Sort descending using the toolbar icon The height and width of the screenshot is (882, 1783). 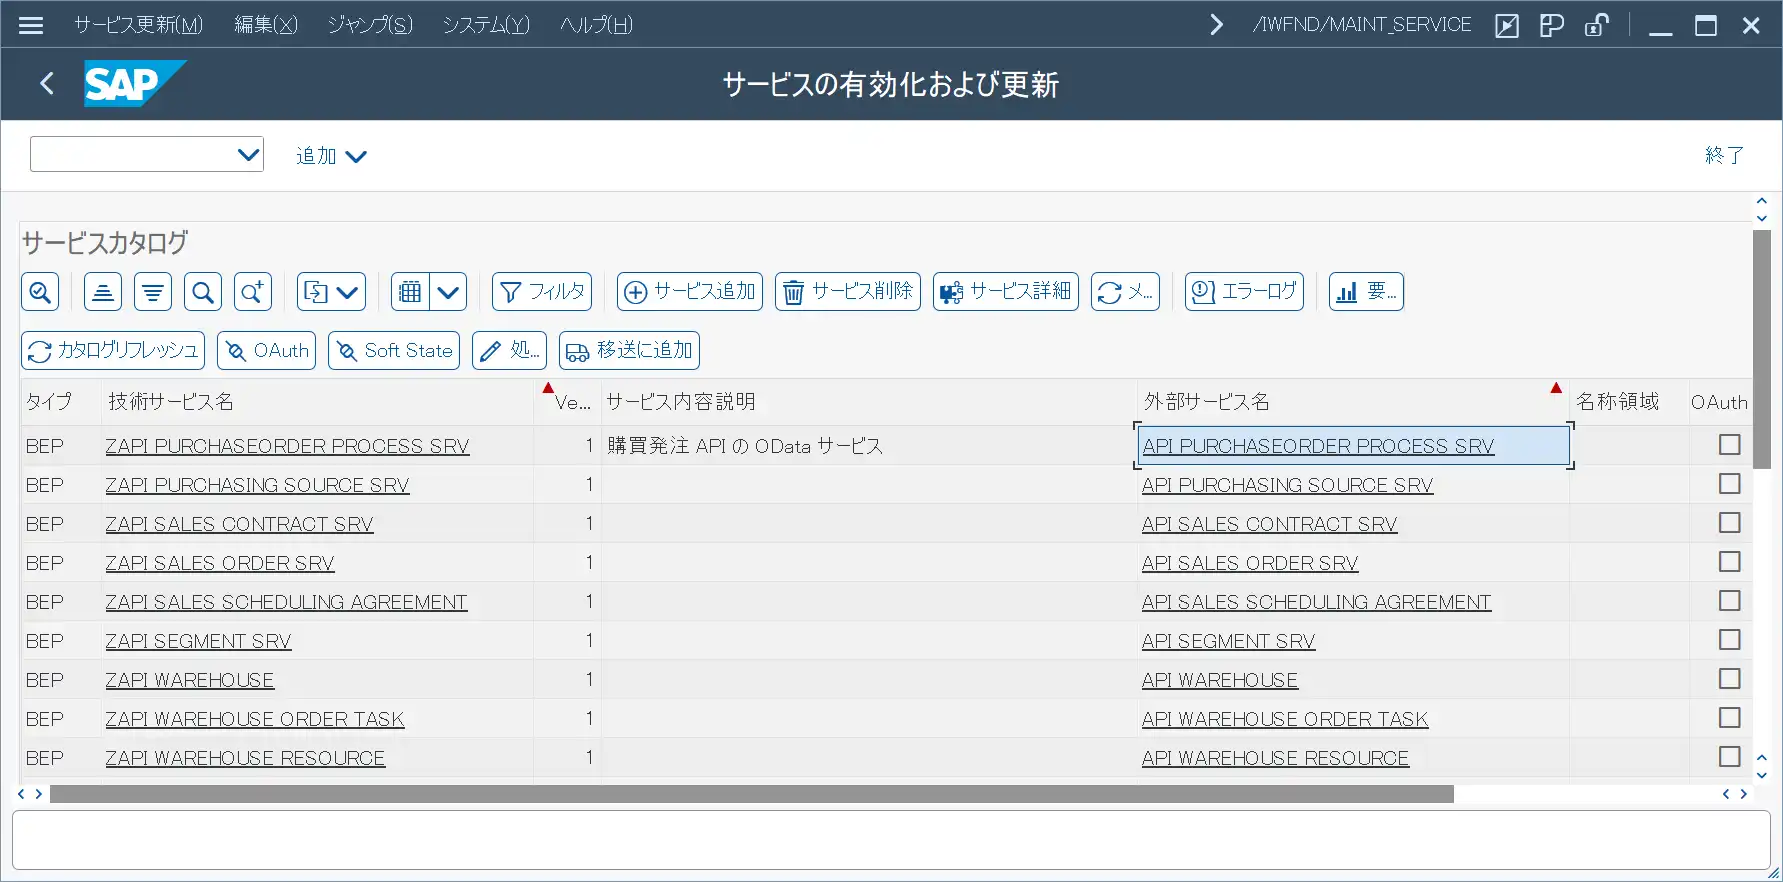pos(153,292)
